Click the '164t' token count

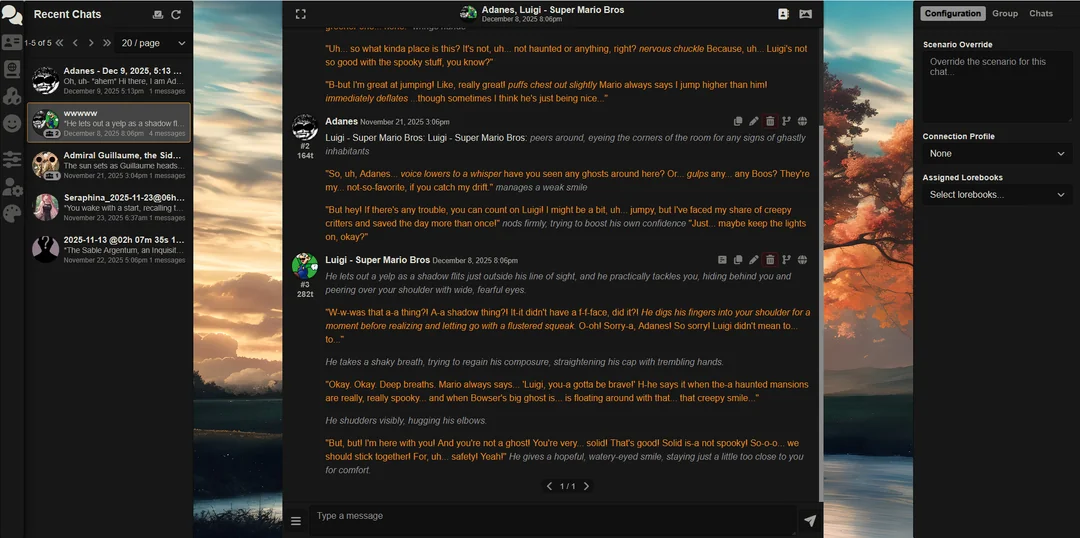304,156
